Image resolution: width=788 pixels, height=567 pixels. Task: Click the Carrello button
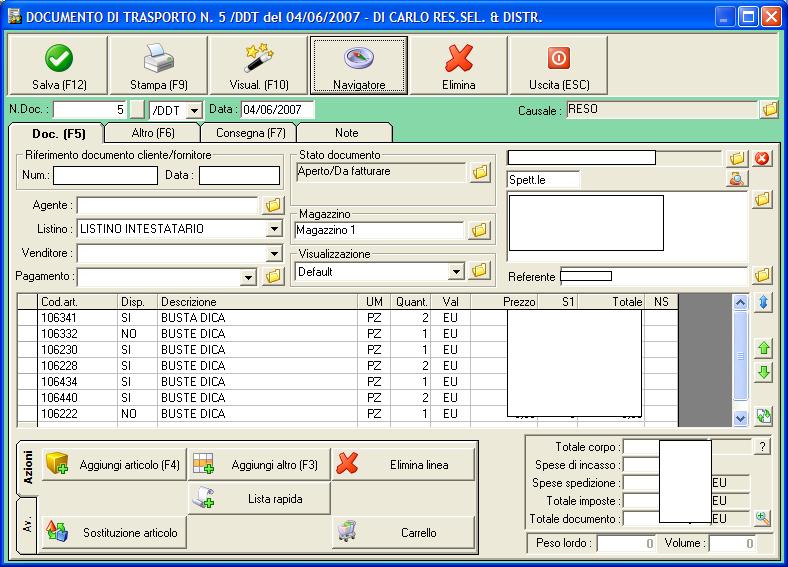pos(403,532)
